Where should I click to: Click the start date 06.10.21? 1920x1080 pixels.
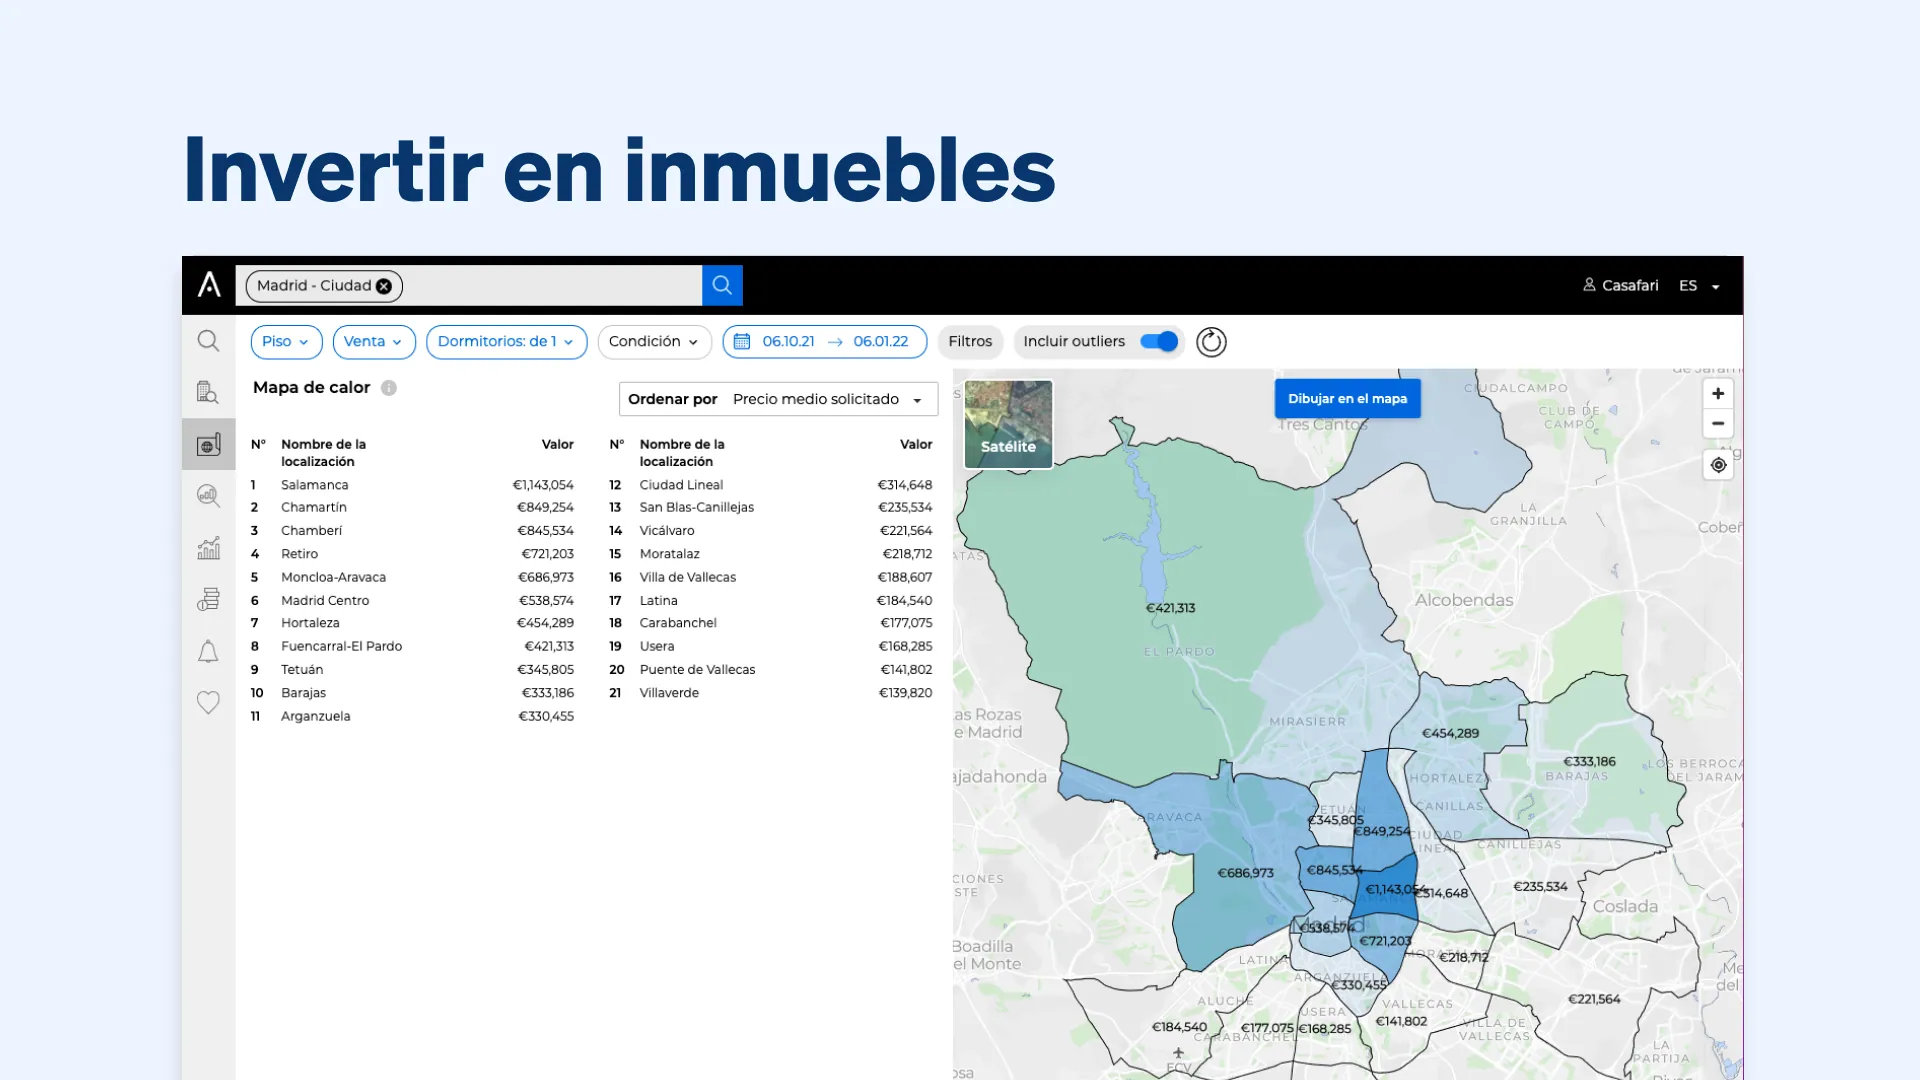[x=788, y=342]
